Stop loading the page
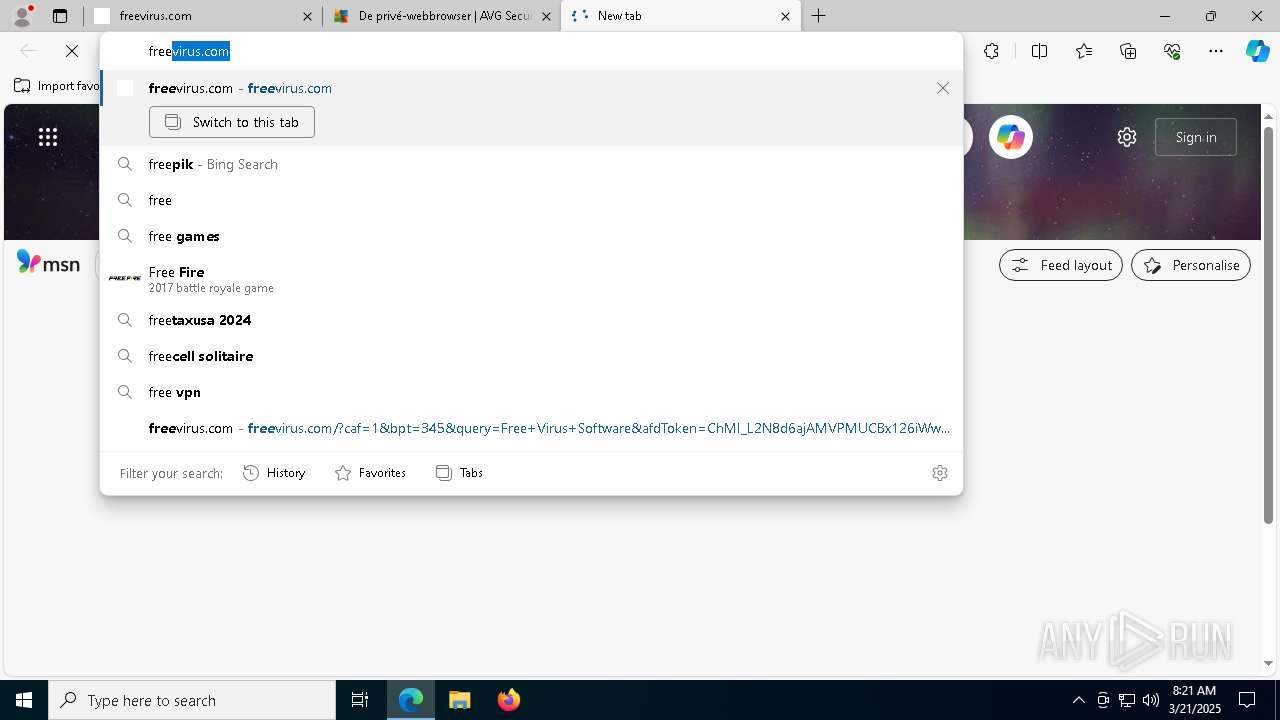Screen dimensions: 1280x720 [x=72, y=51]
